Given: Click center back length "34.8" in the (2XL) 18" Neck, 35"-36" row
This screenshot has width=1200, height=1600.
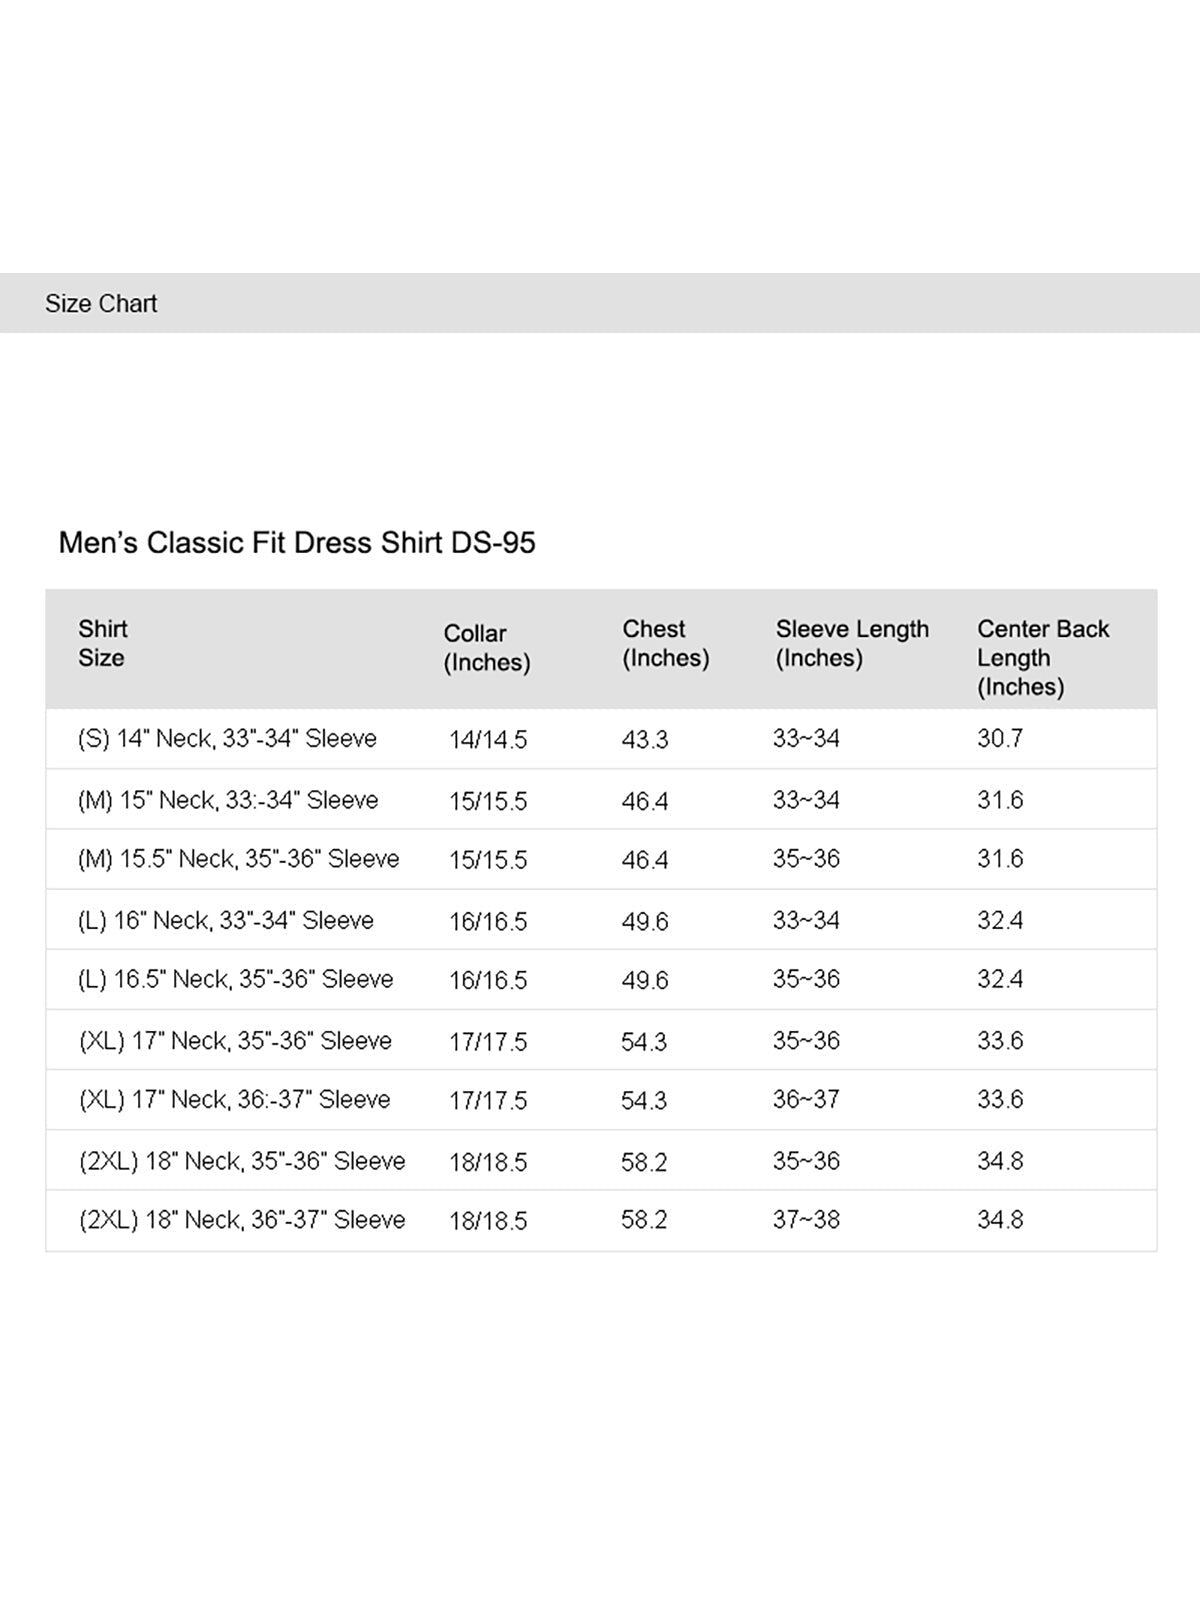Looking at the screenshot, I should pyautogui.click(x=1000, y=1160).
